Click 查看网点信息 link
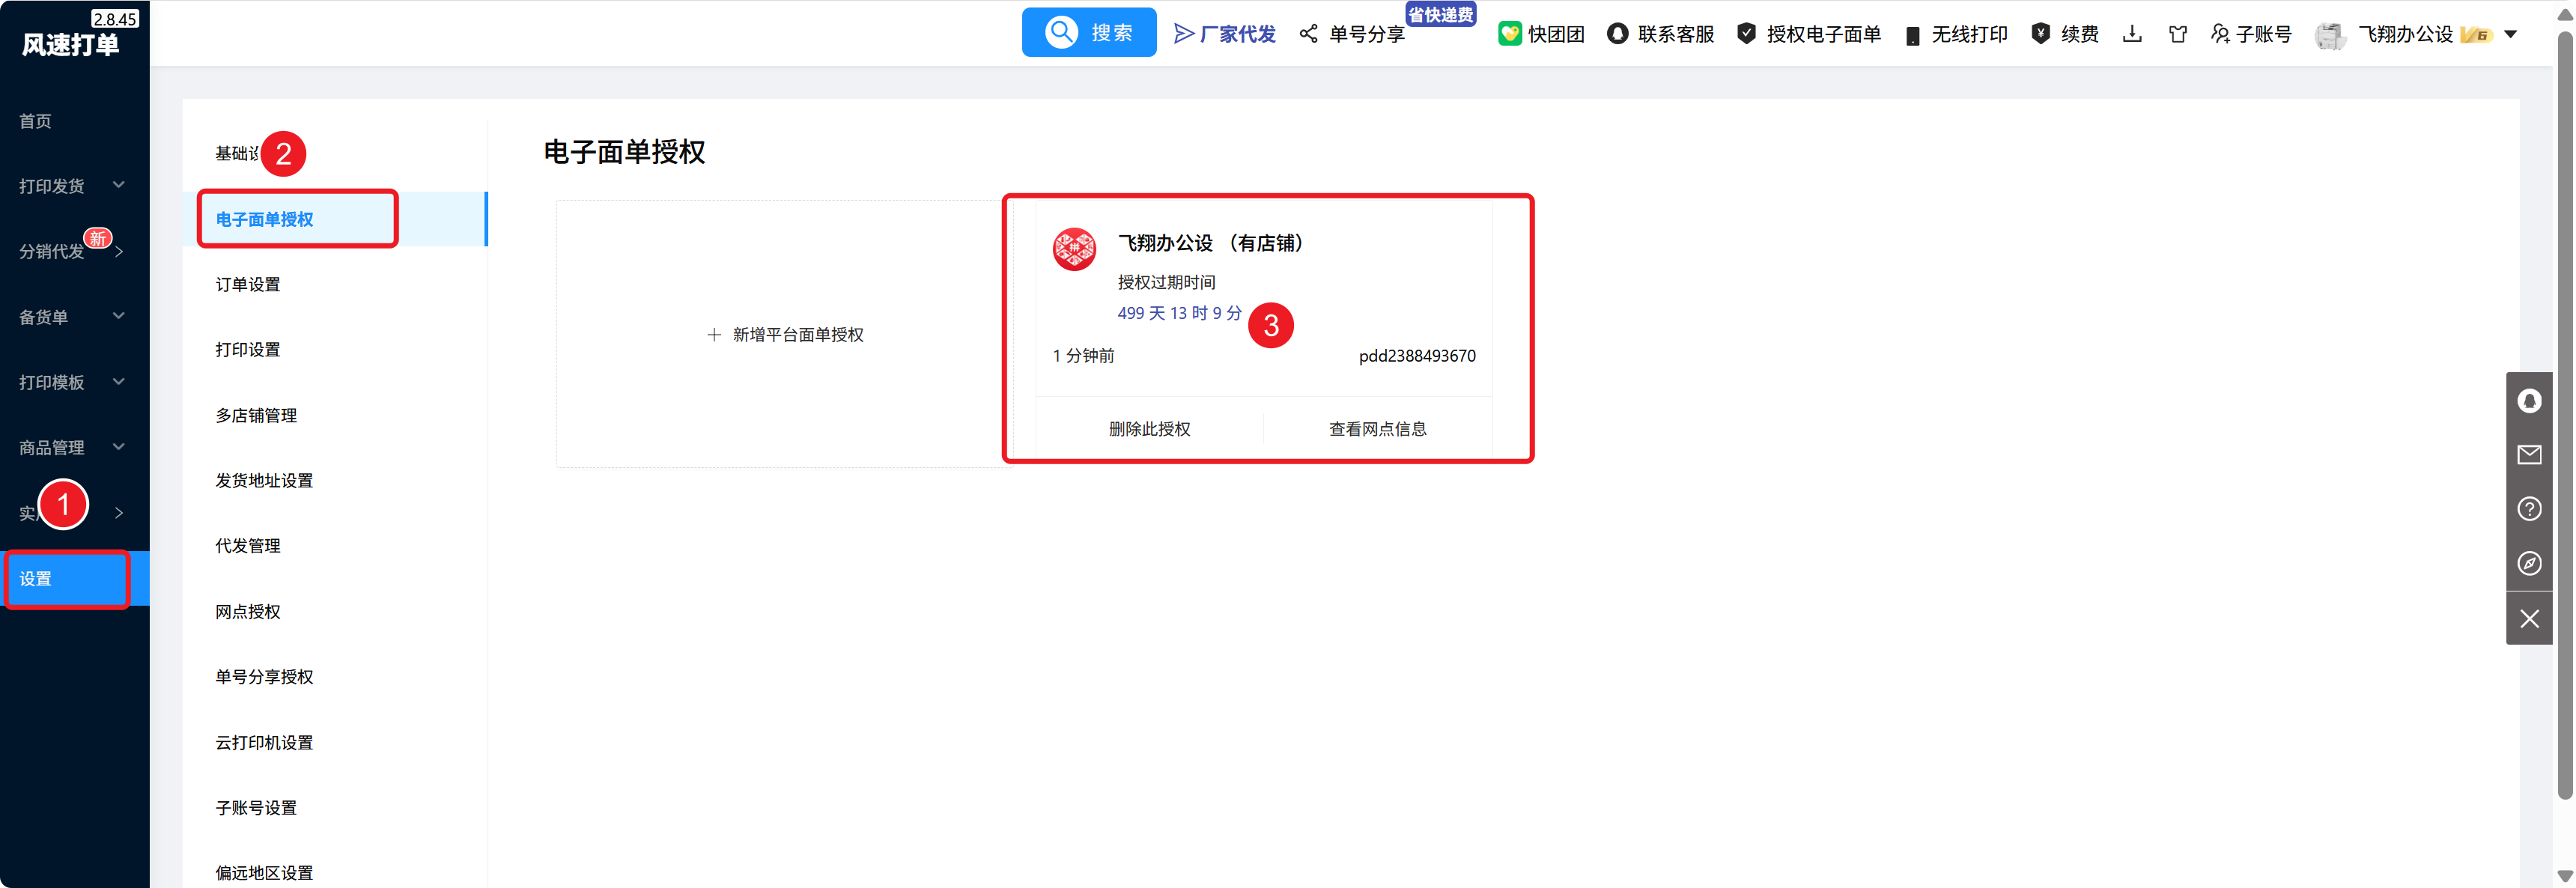The height and width of the screenshot is (888, 2576). (x=1377, y=429)
